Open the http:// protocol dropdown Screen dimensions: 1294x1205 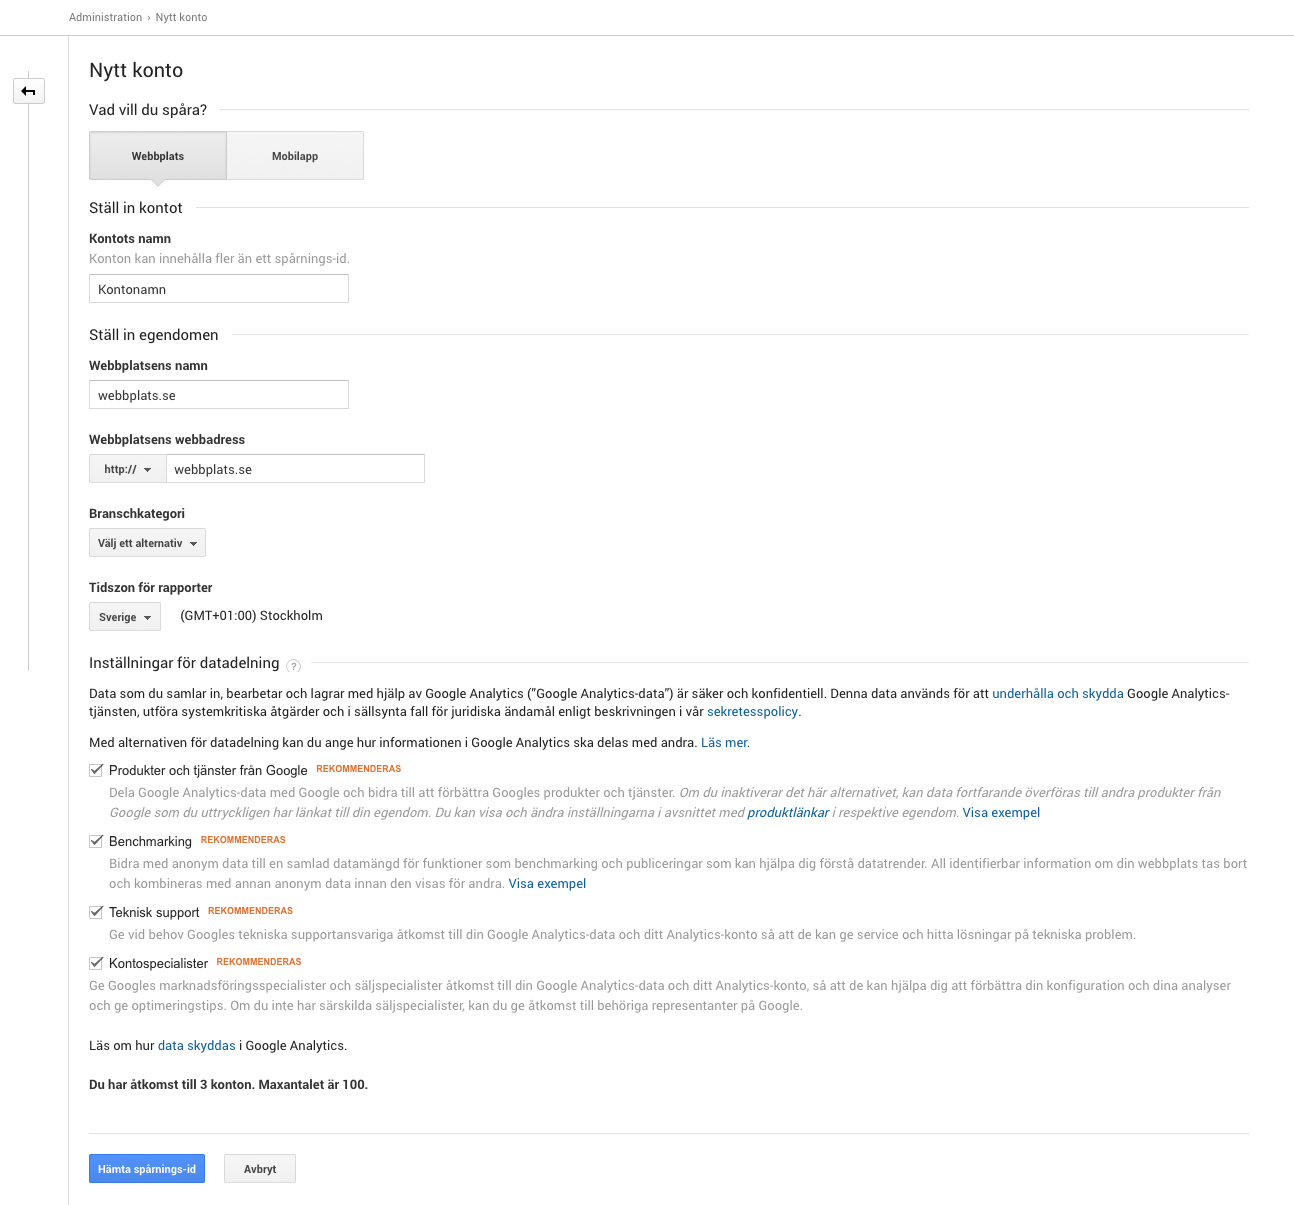tap(127, 469)
